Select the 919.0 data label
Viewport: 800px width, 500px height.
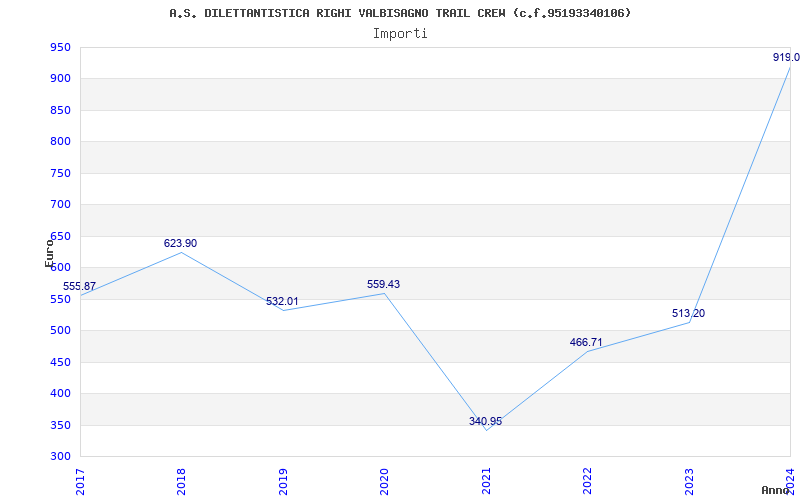[786, 57]
